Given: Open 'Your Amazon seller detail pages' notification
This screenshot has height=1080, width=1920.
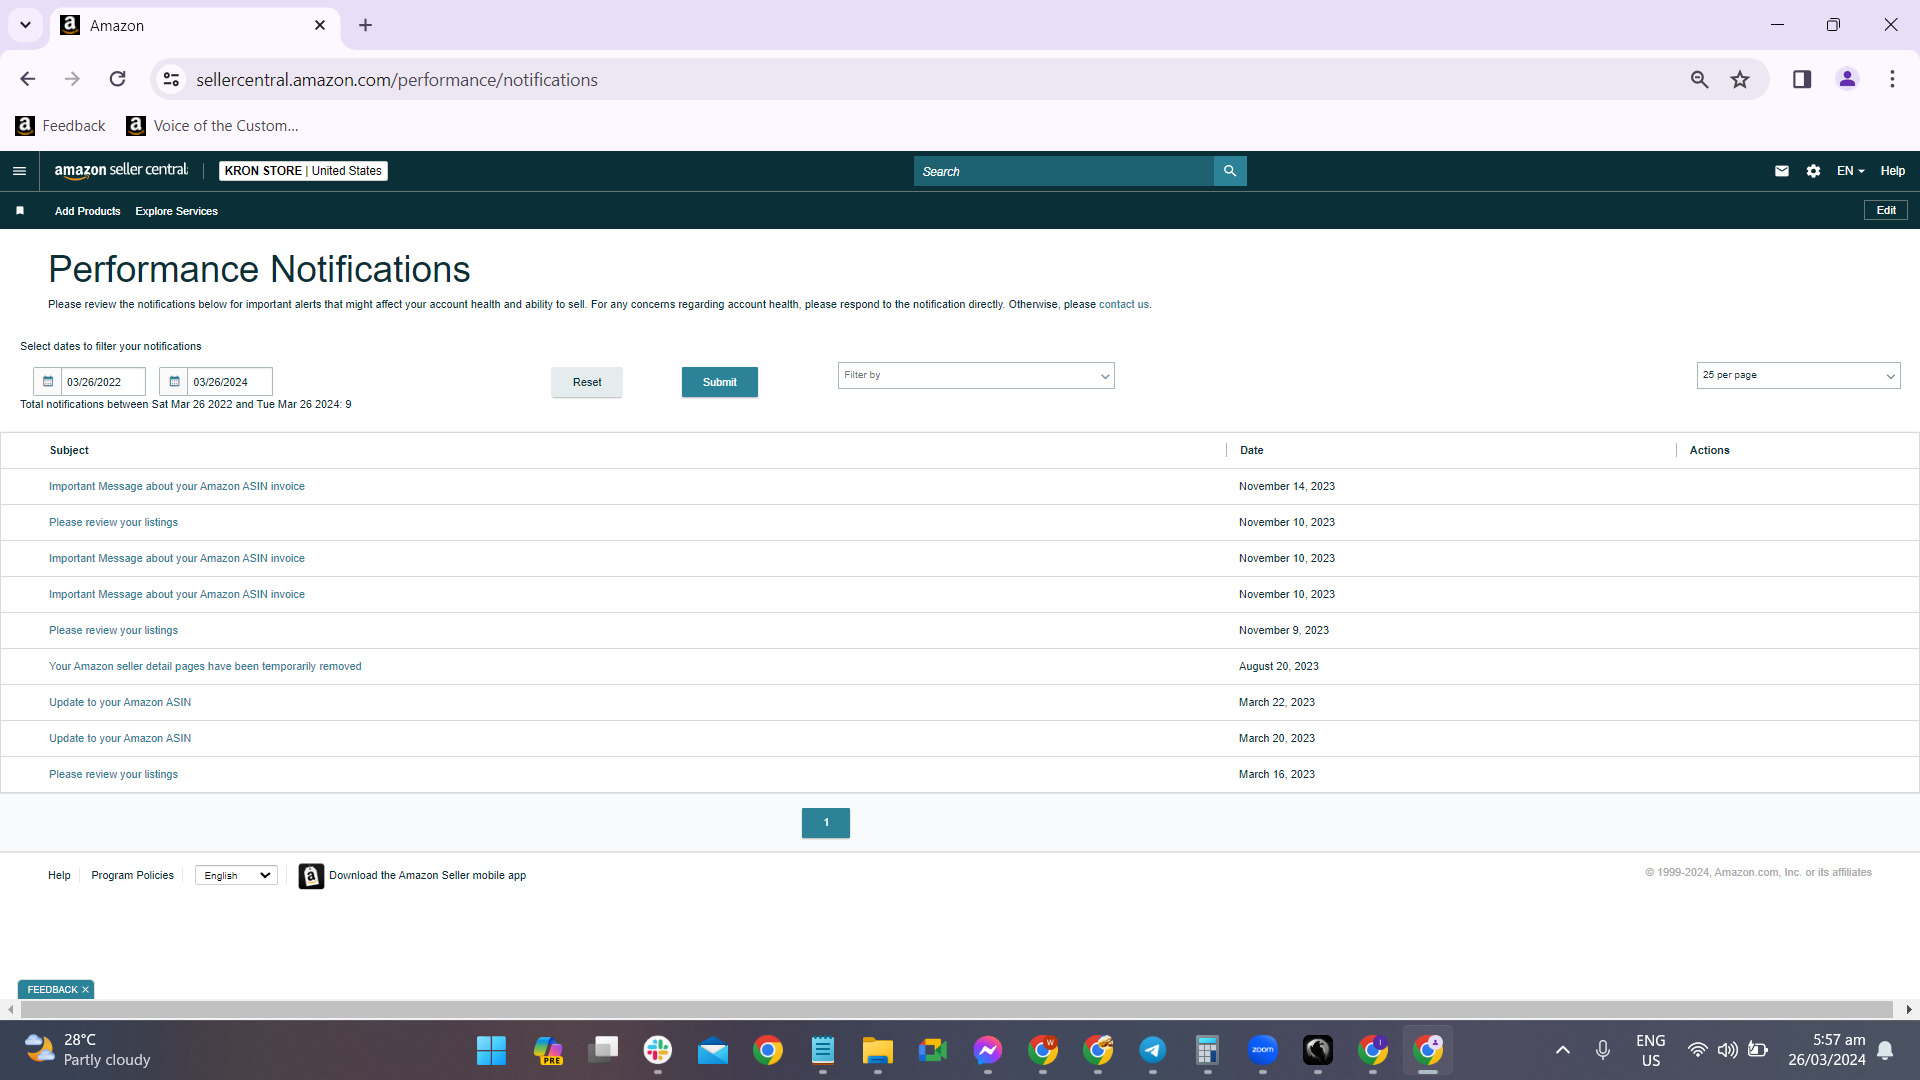Looking at the screenshot, I should click(205, 667).
